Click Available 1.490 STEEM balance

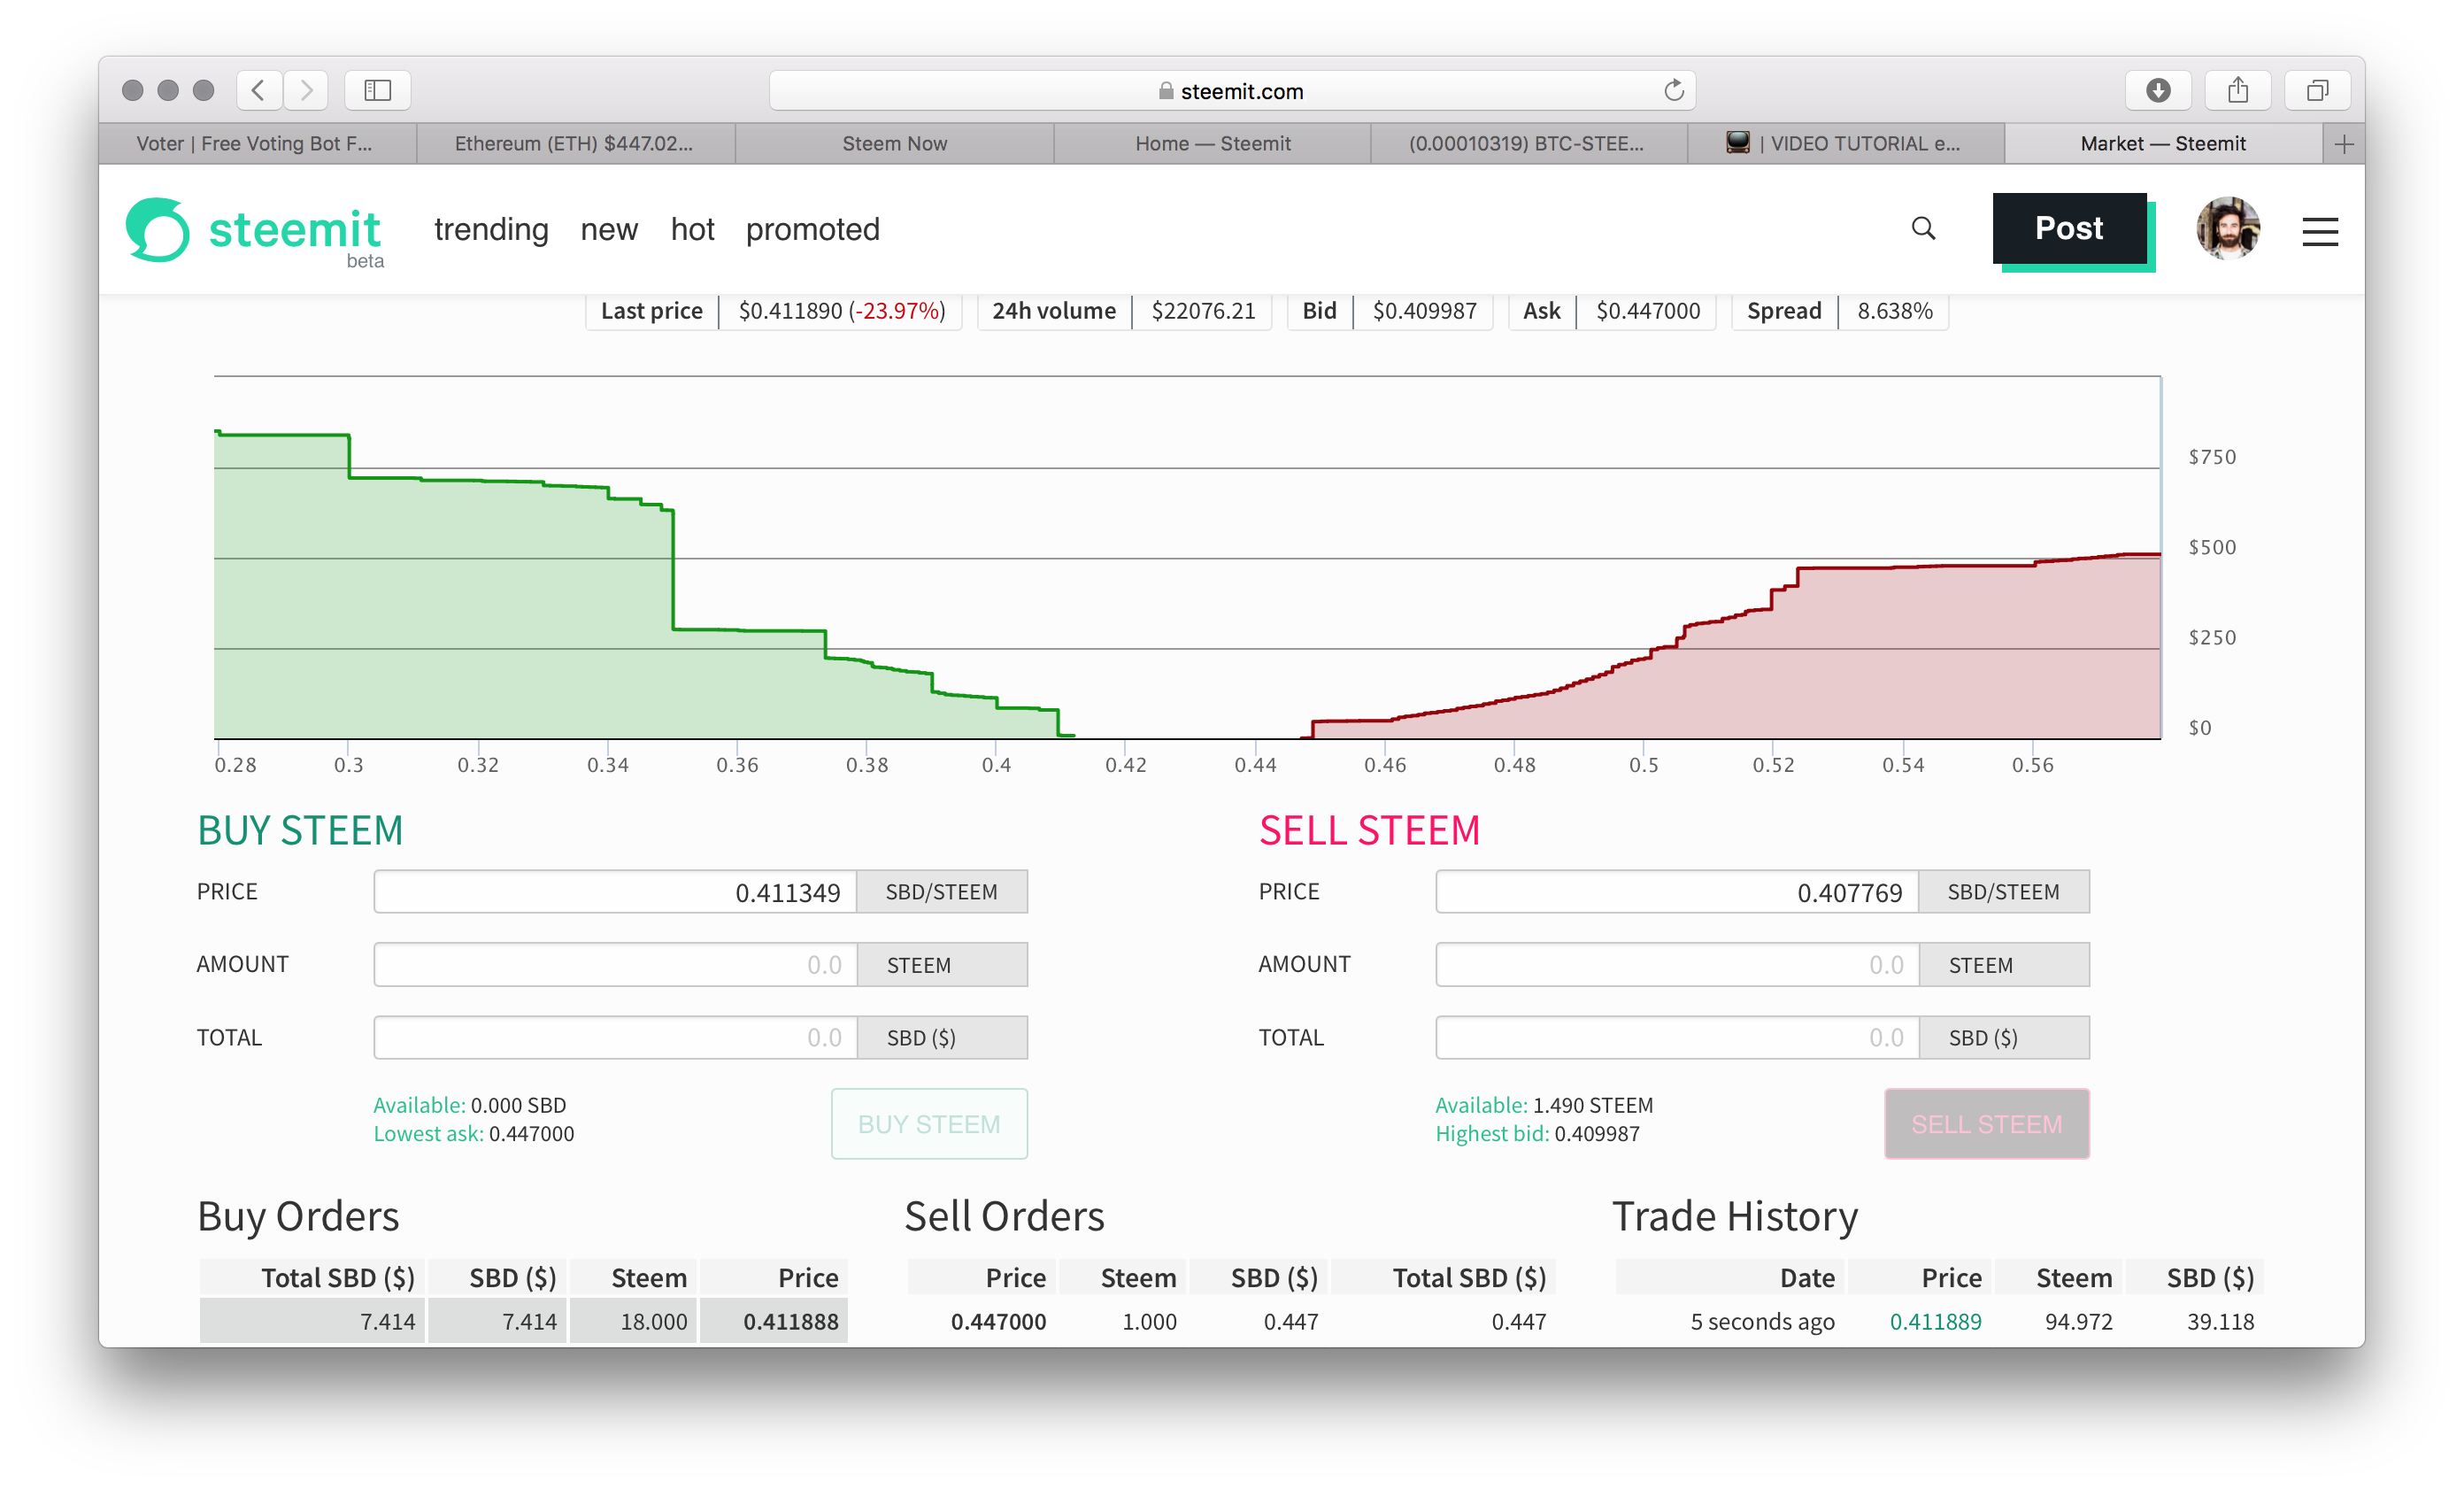pos(1544,1106)
